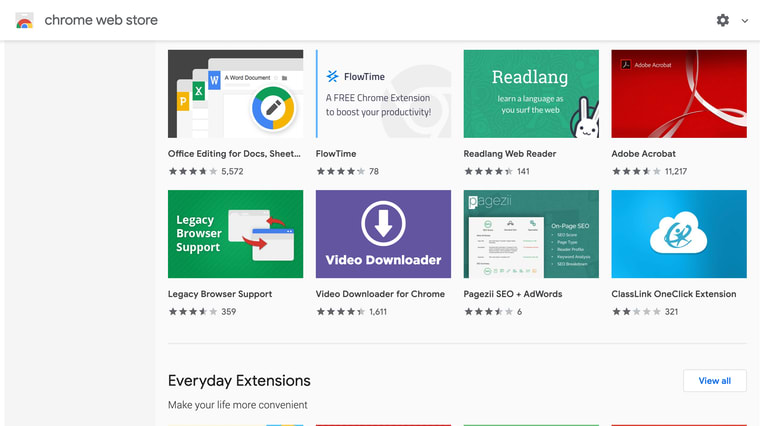Viewport: 760px width, 426px height.
Task: Open the Video Downloader purple image
Action: (x=383, y=234)
